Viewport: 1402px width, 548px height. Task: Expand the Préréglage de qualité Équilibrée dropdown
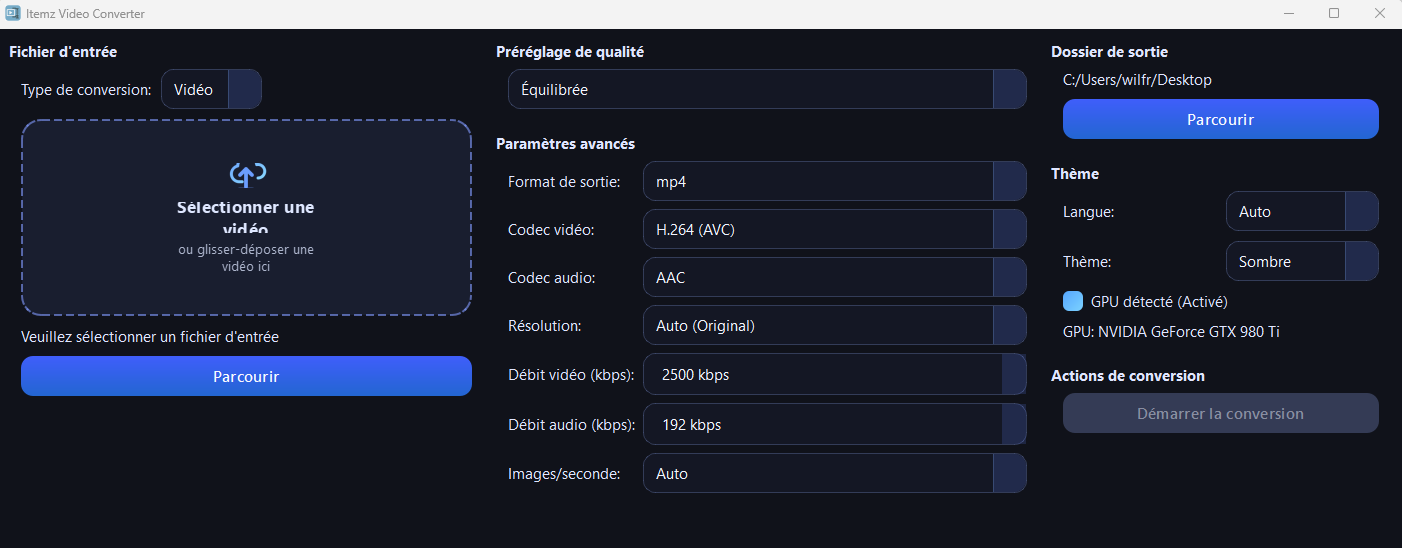coord(766,89)
